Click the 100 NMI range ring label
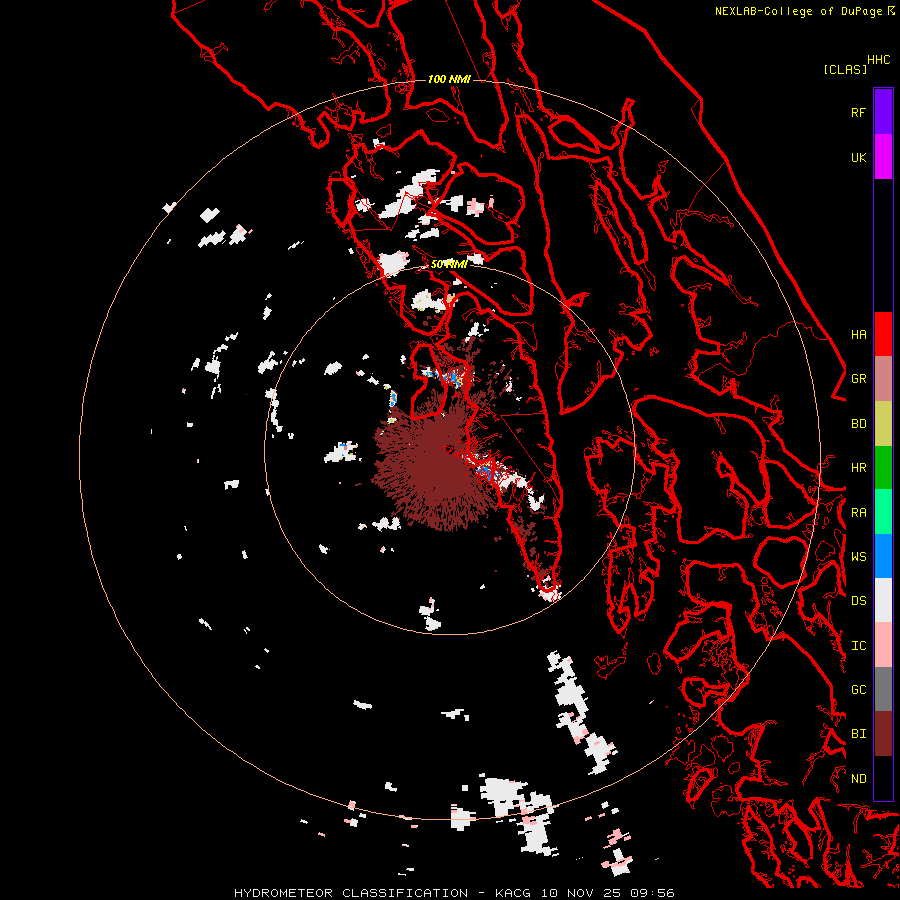The image size is (900, 900). coord(449,79)
